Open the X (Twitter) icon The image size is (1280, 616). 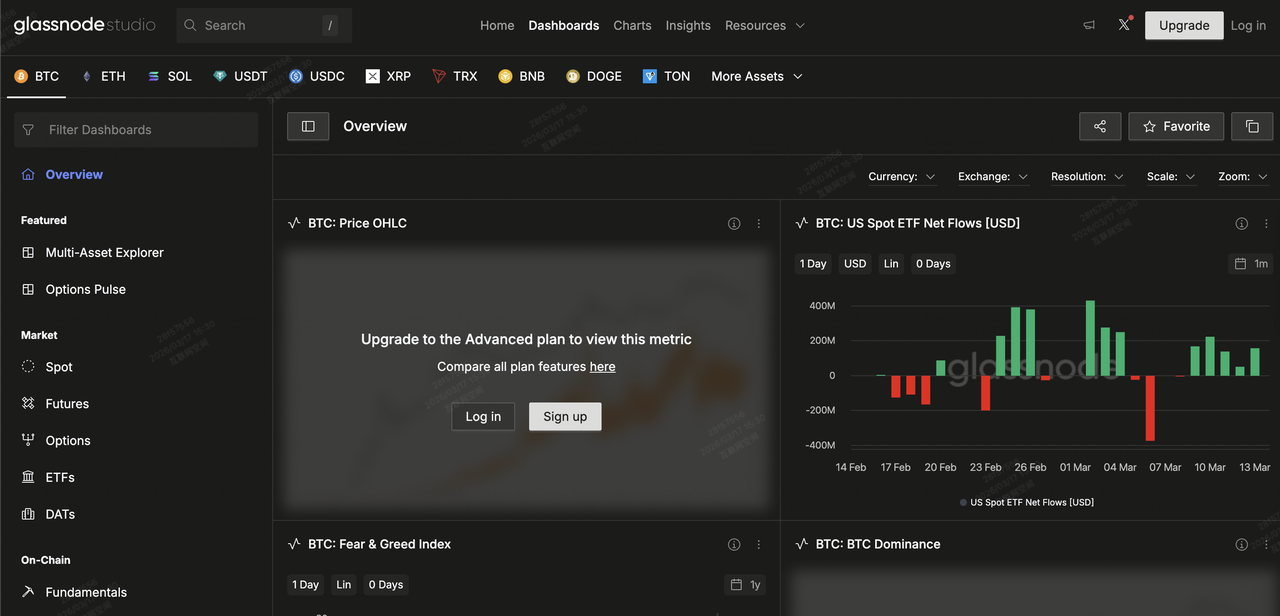point(1124,26)
